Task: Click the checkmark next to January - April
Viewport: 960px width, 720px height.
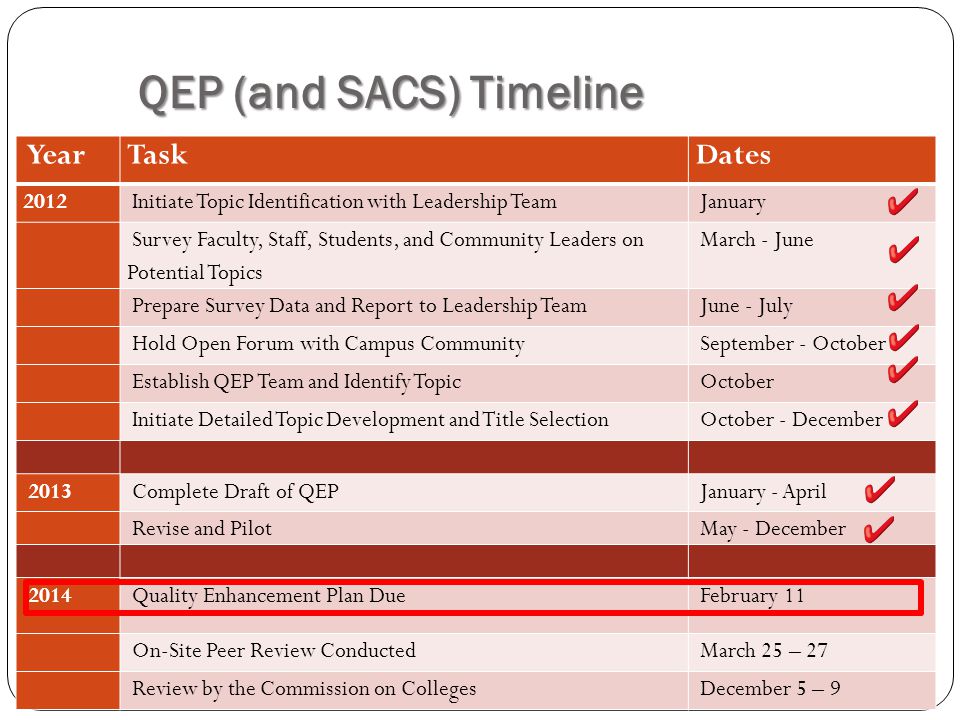Action: coord(880,490)
